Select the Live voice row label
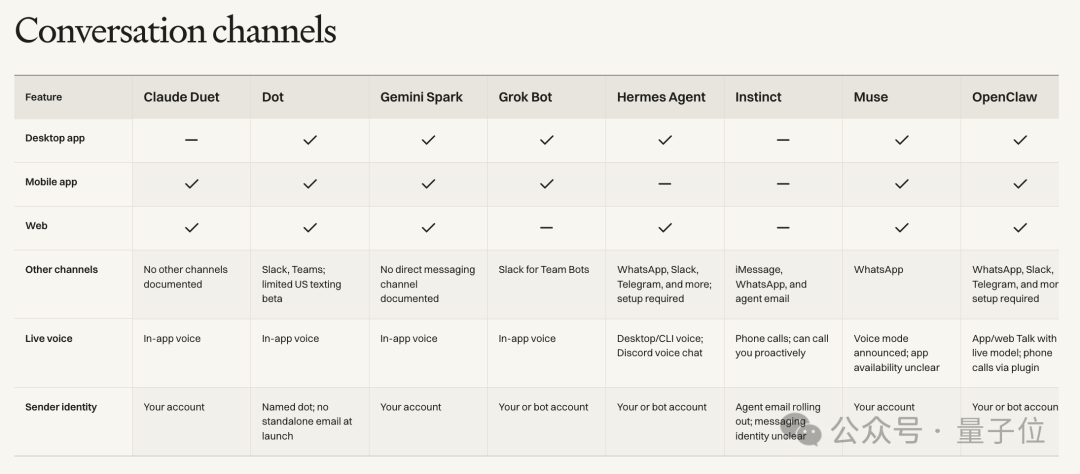The width and height of the screenshot is (1080, 474). [48, 338]
